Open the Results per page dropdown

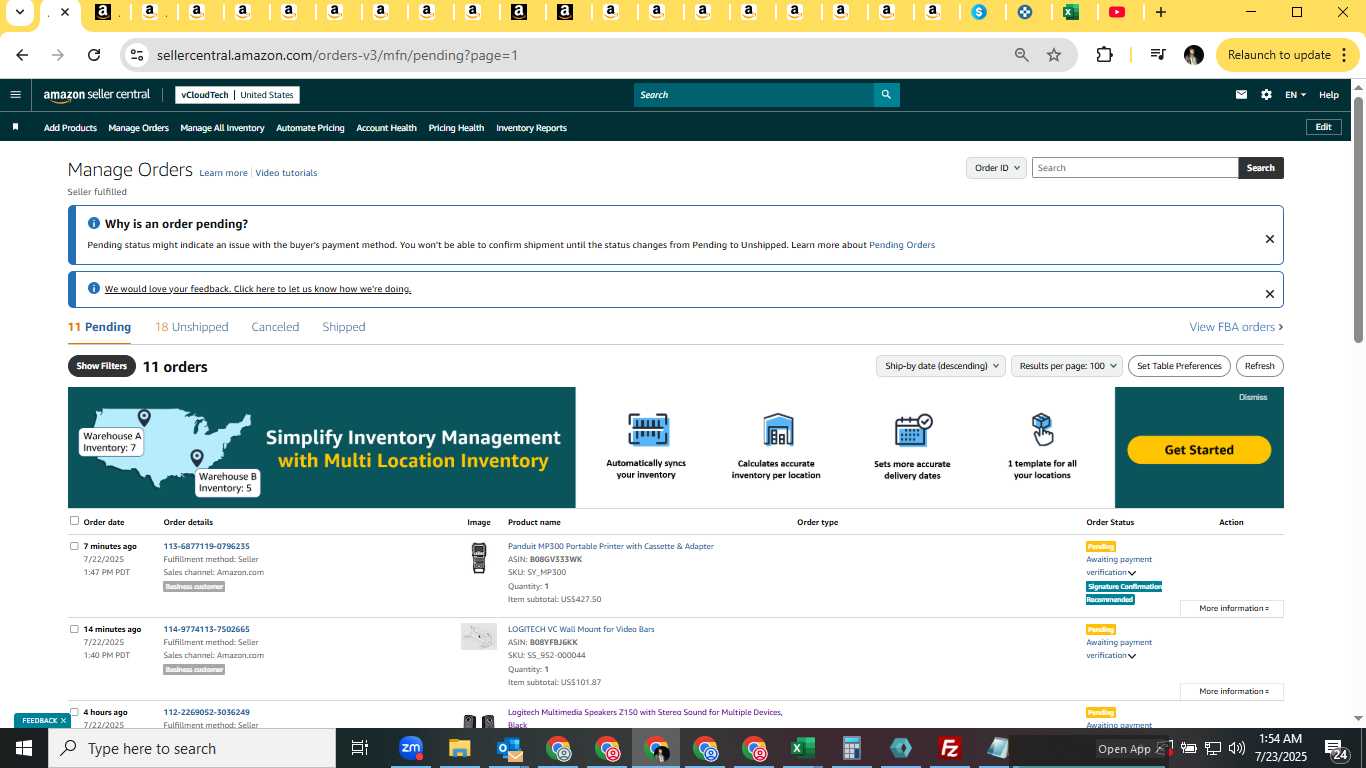tap(1067, 366)
